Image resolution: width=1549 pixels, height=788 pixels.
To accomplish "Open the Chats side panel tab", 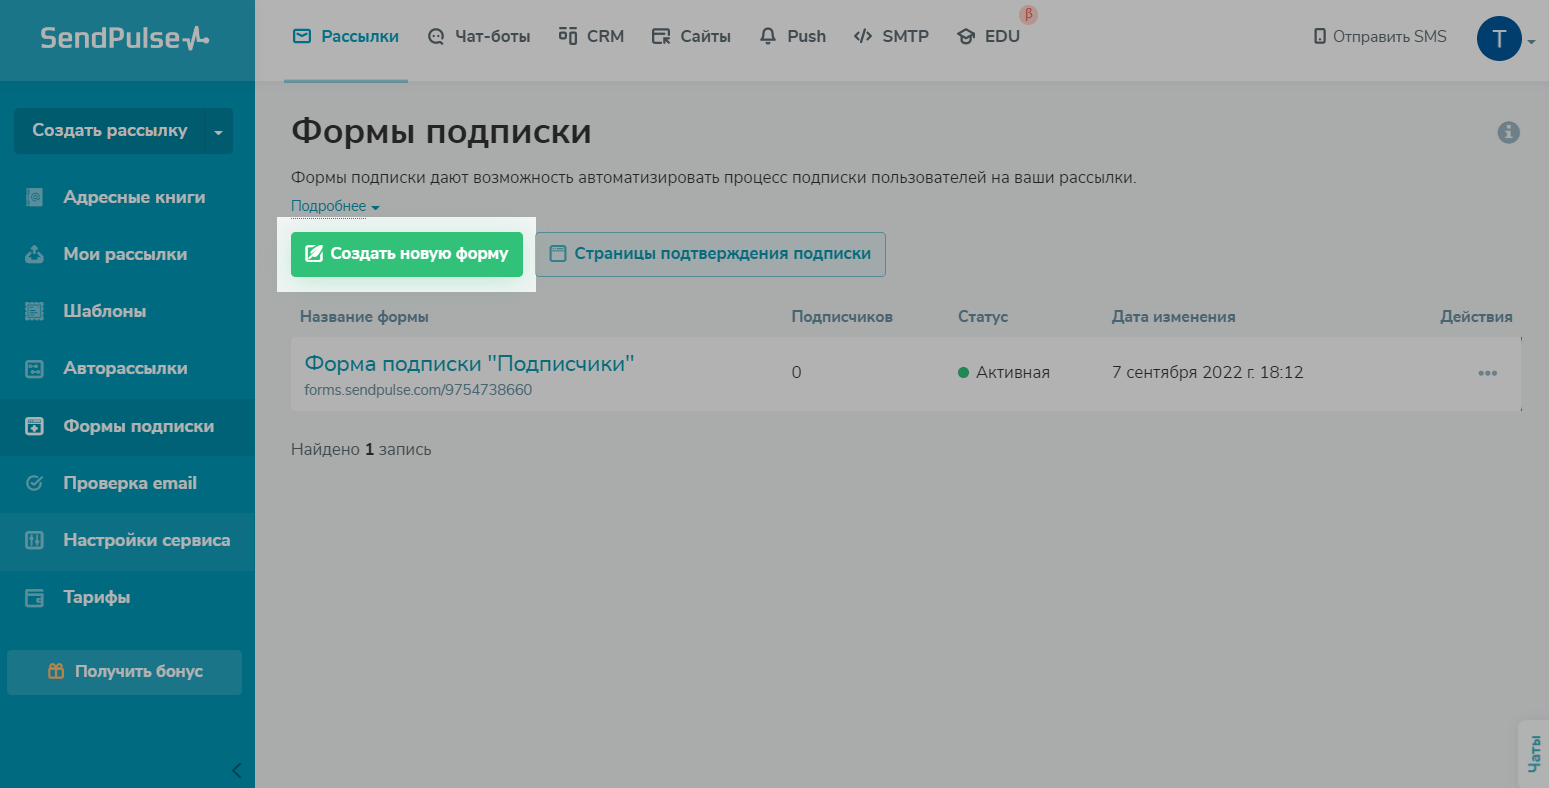I will coord(1534,753).
